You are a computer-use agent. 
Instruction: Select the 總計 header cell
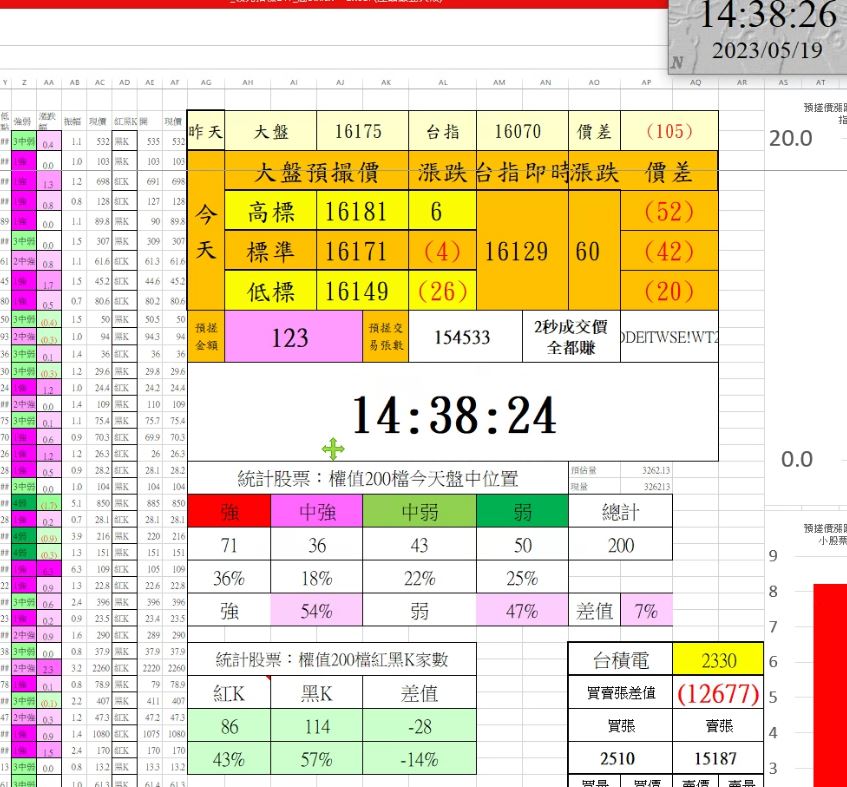coord(620,511)
